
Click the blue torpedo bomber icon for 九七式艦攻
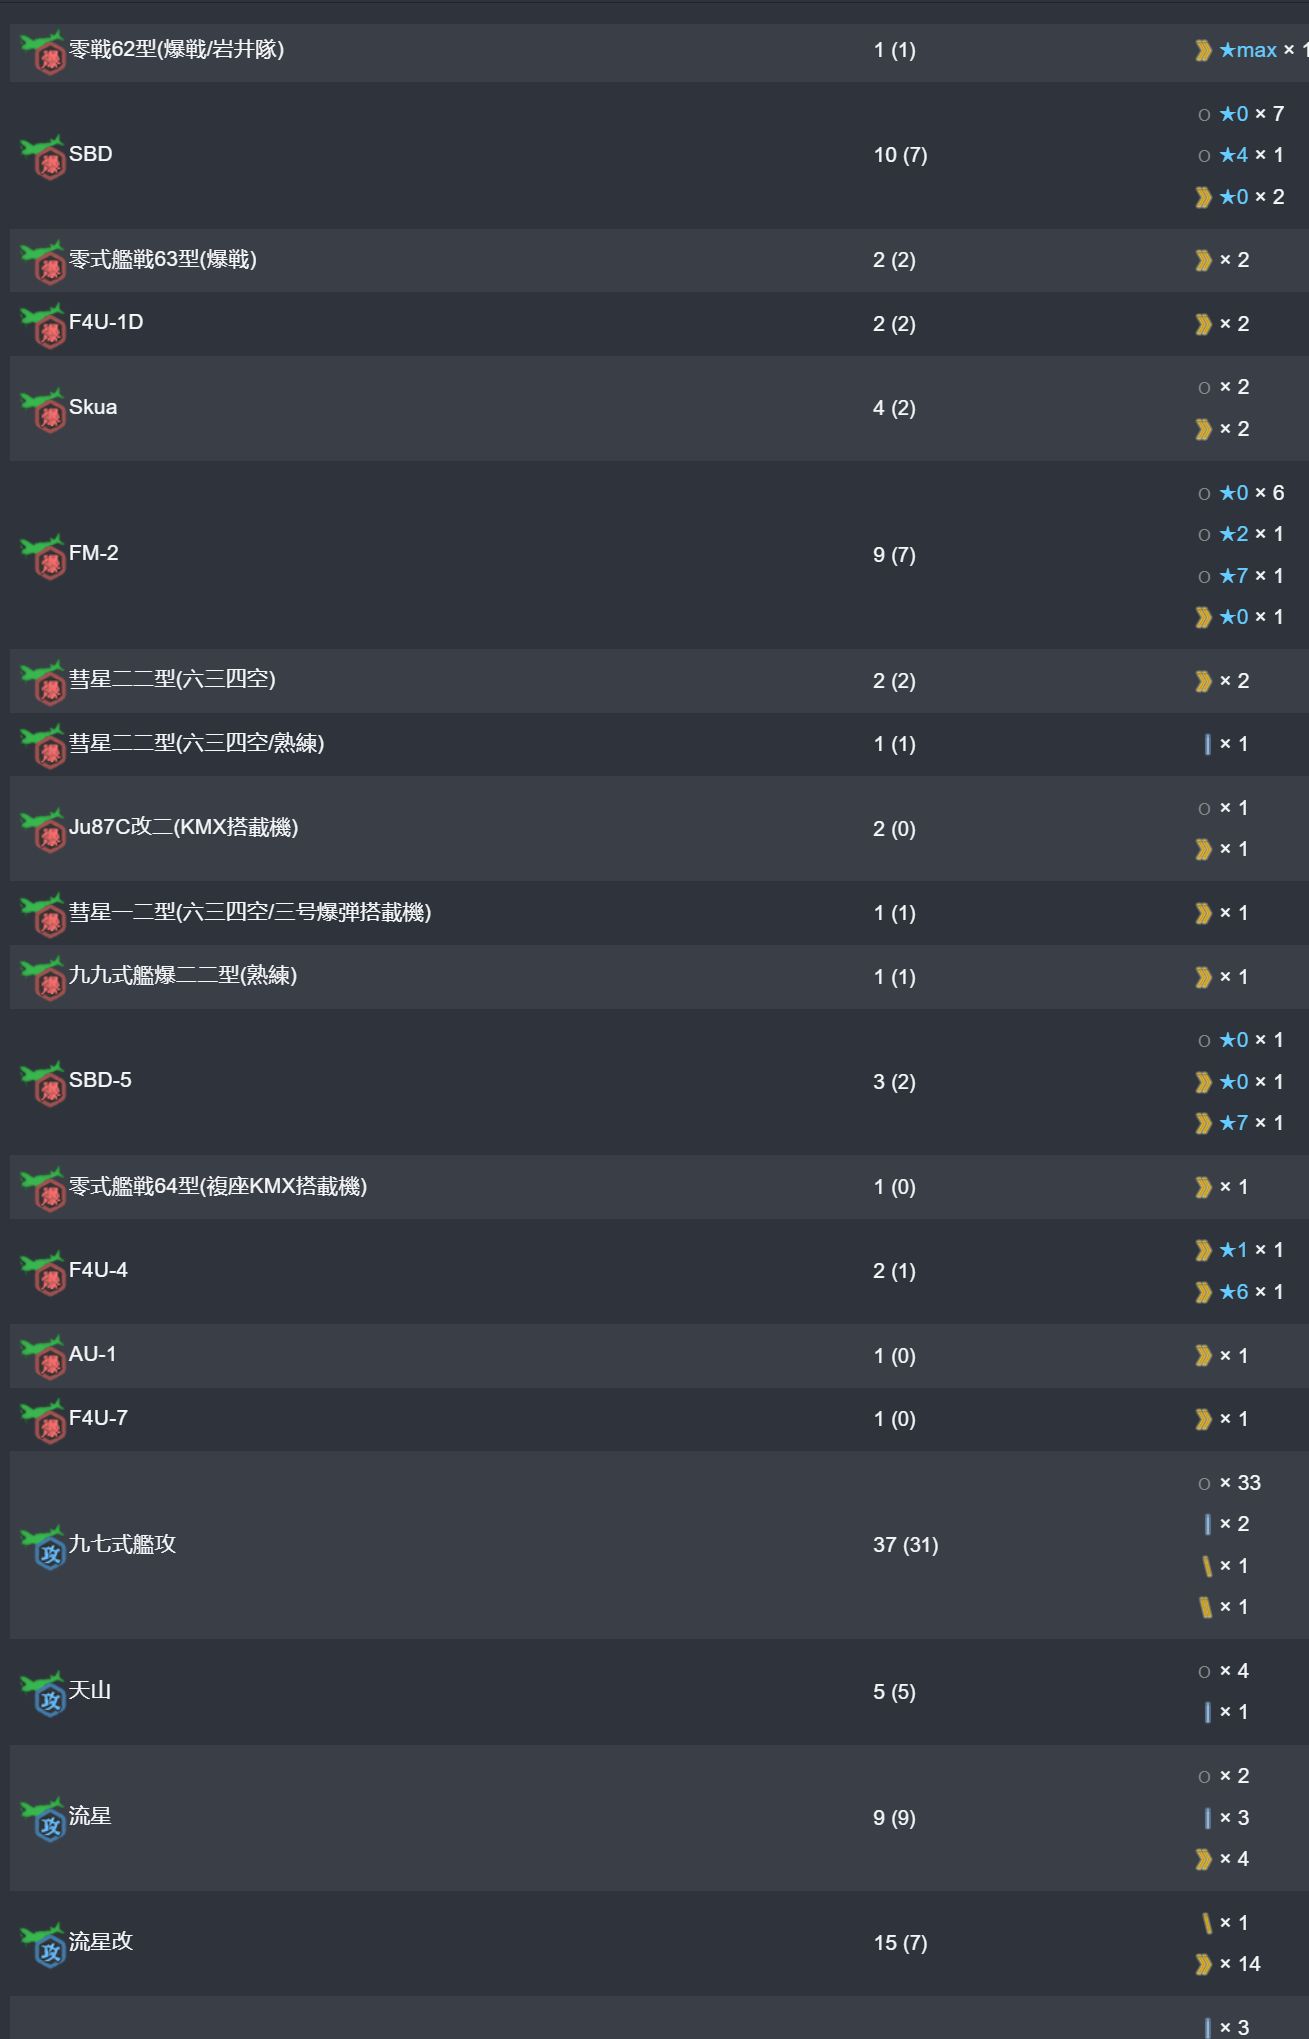pos(43,1546)
